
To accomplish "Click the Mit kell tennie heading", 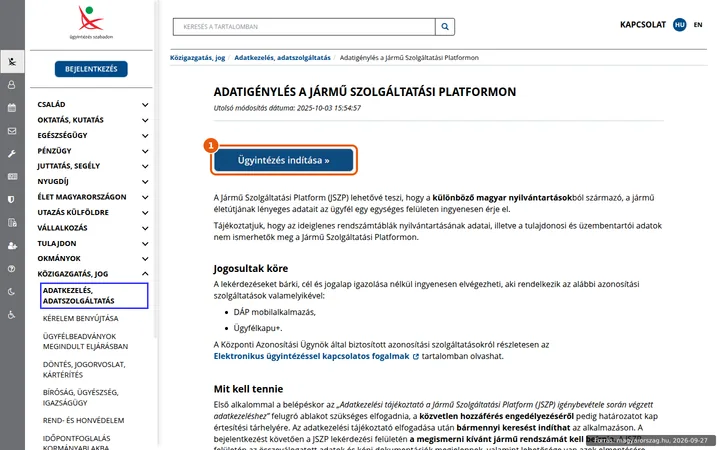I will [x=248, y=389].
